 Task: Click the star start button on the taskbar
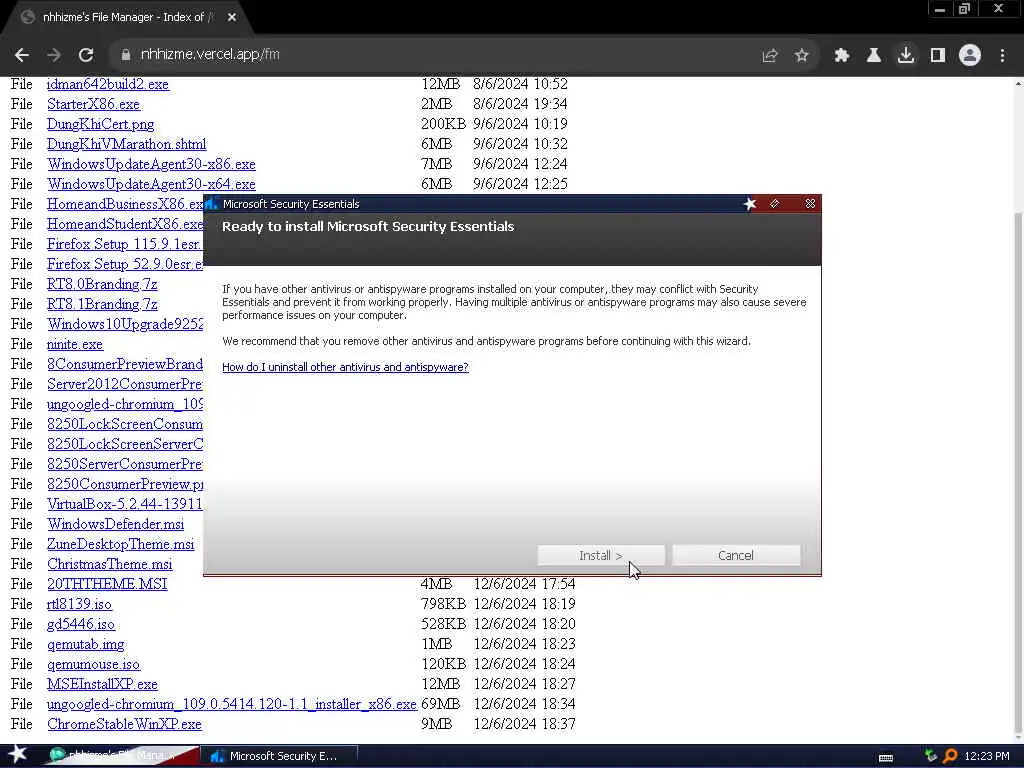(17, 754)
